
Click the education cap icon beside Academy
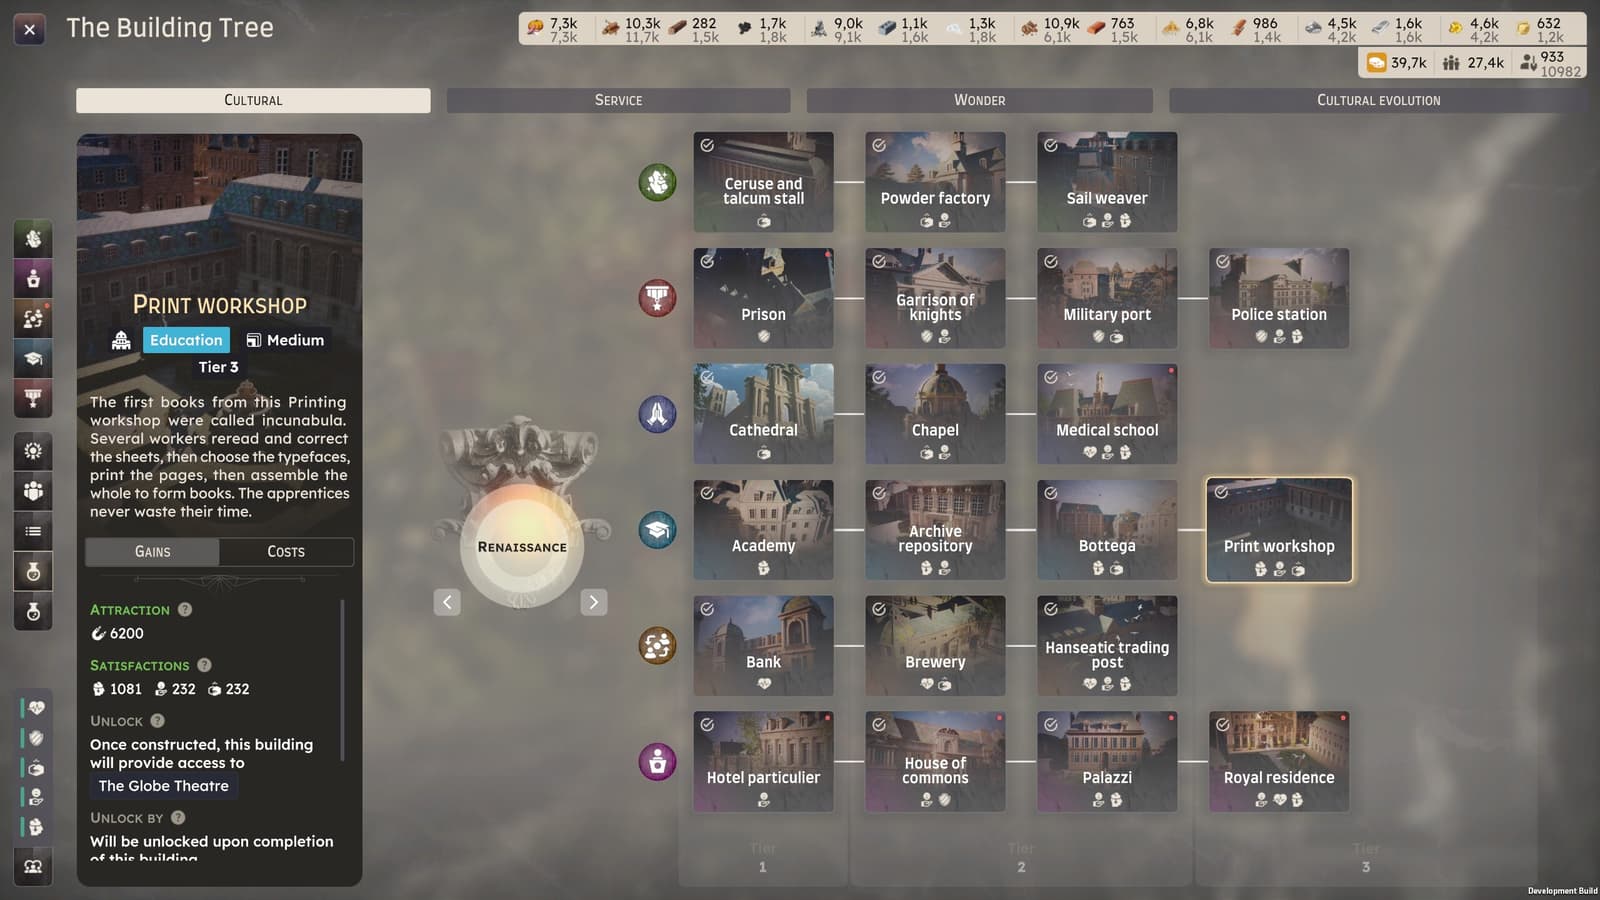point(657,530)
